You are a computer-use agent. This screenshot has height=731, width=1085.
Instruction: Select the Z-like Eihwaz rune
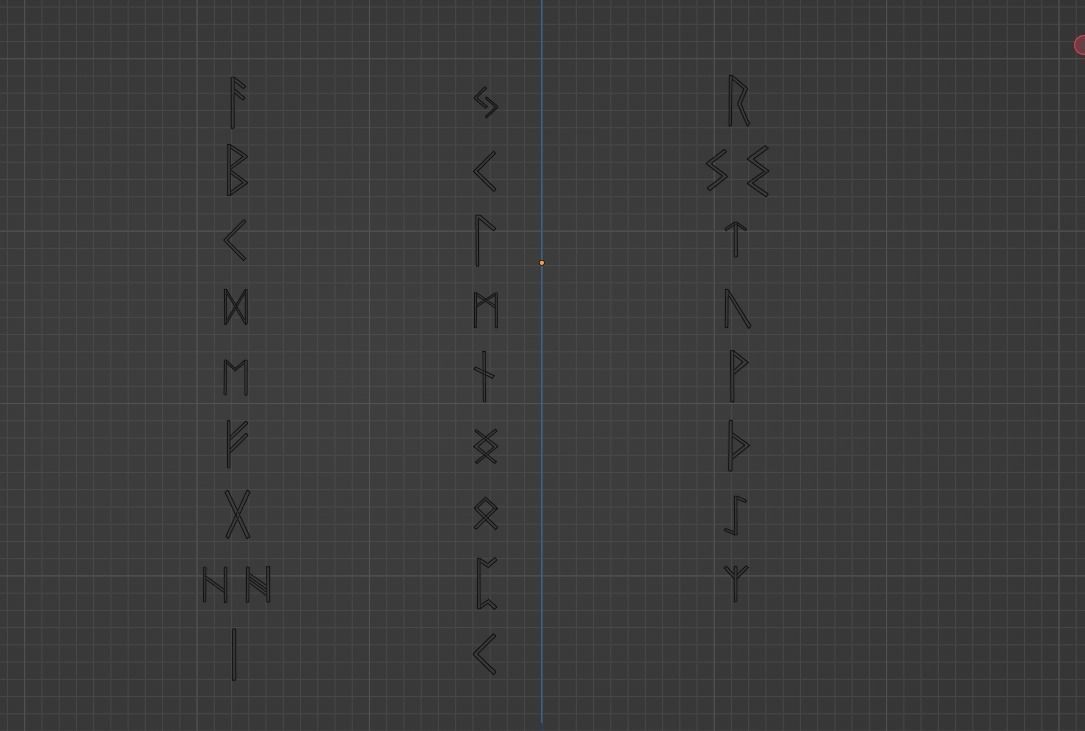(736, 516)
